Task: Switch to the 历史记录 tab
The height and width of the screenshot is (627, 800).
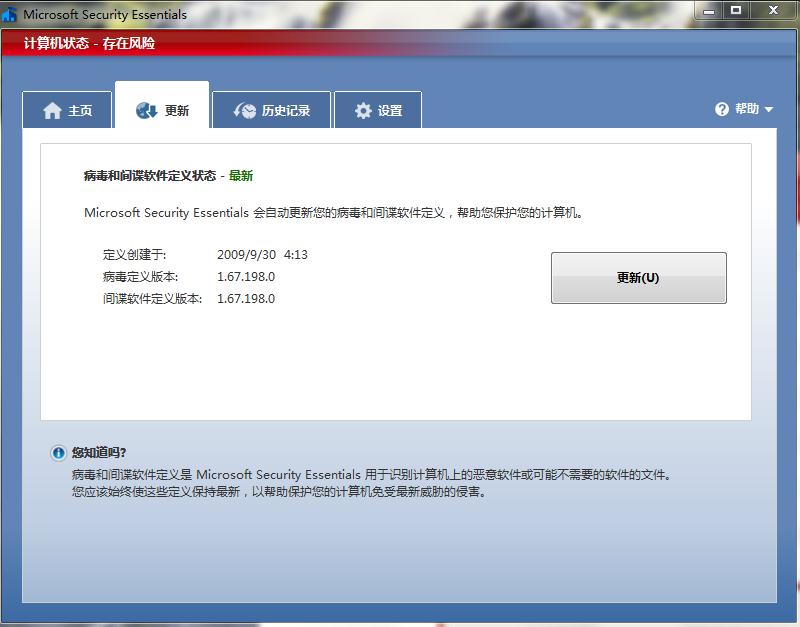Action: coord(271,110)
